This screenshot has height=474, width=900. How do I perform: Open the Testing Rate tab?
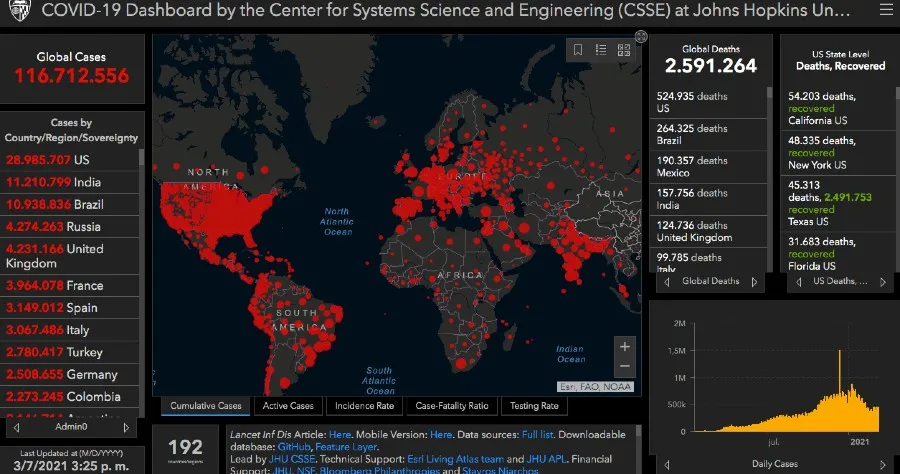coord(534,406)
